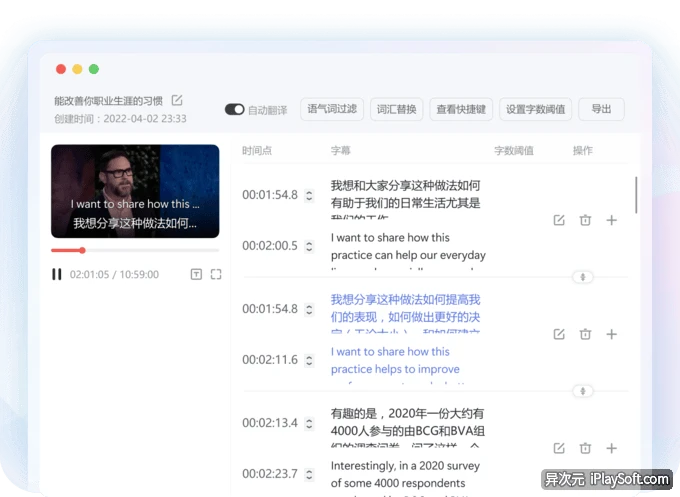This screenshot has width=680, height=497.
Task: Add a subtitle after the first block
Action: (x=611, y=220)
